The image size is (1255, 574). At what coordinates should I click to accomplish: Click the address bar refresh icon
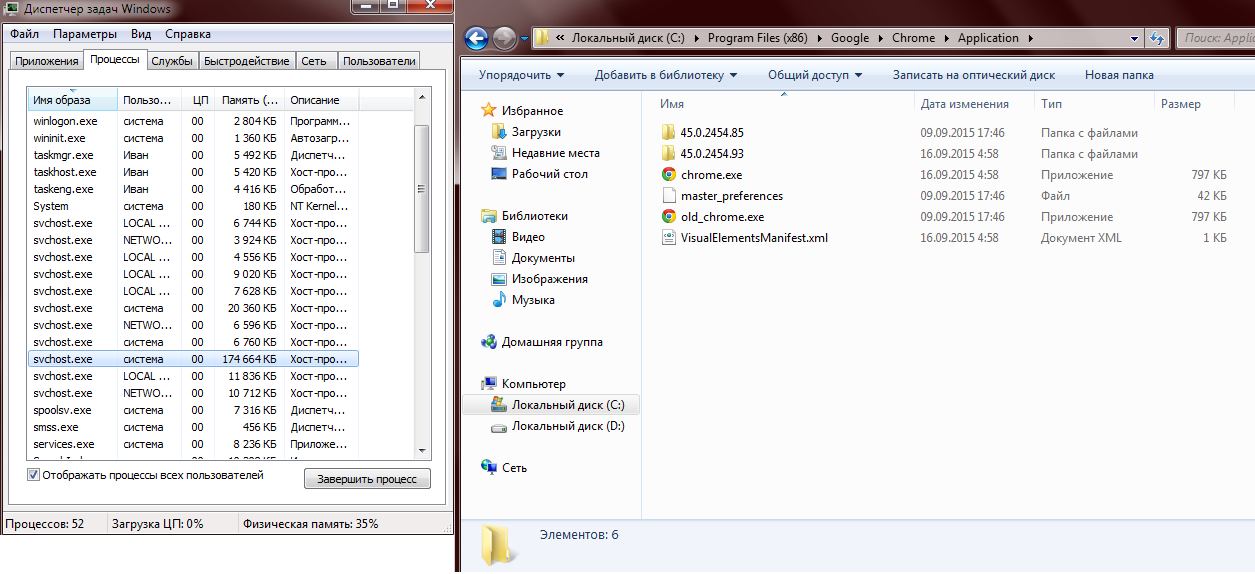pyautogui.click(x=1158, y=38)
